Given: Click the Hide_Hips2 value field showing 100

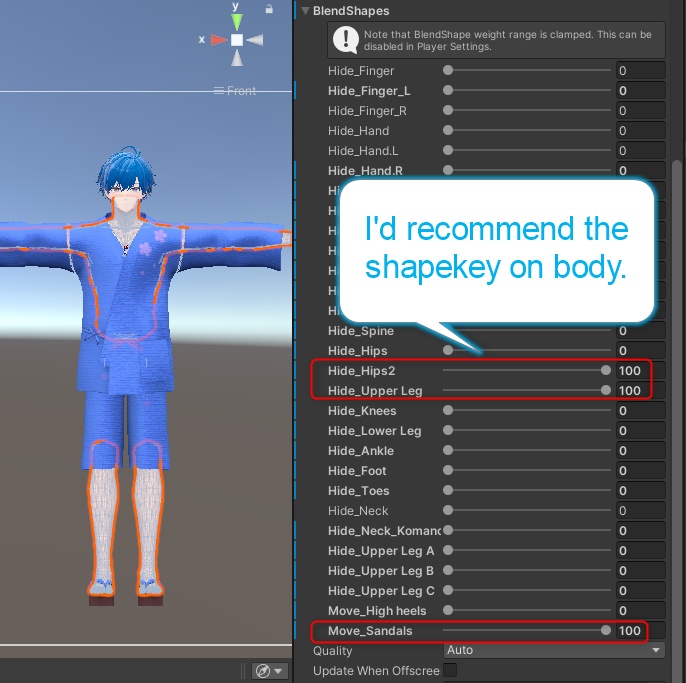Looking at the screenshot, I should coord(640,371).
